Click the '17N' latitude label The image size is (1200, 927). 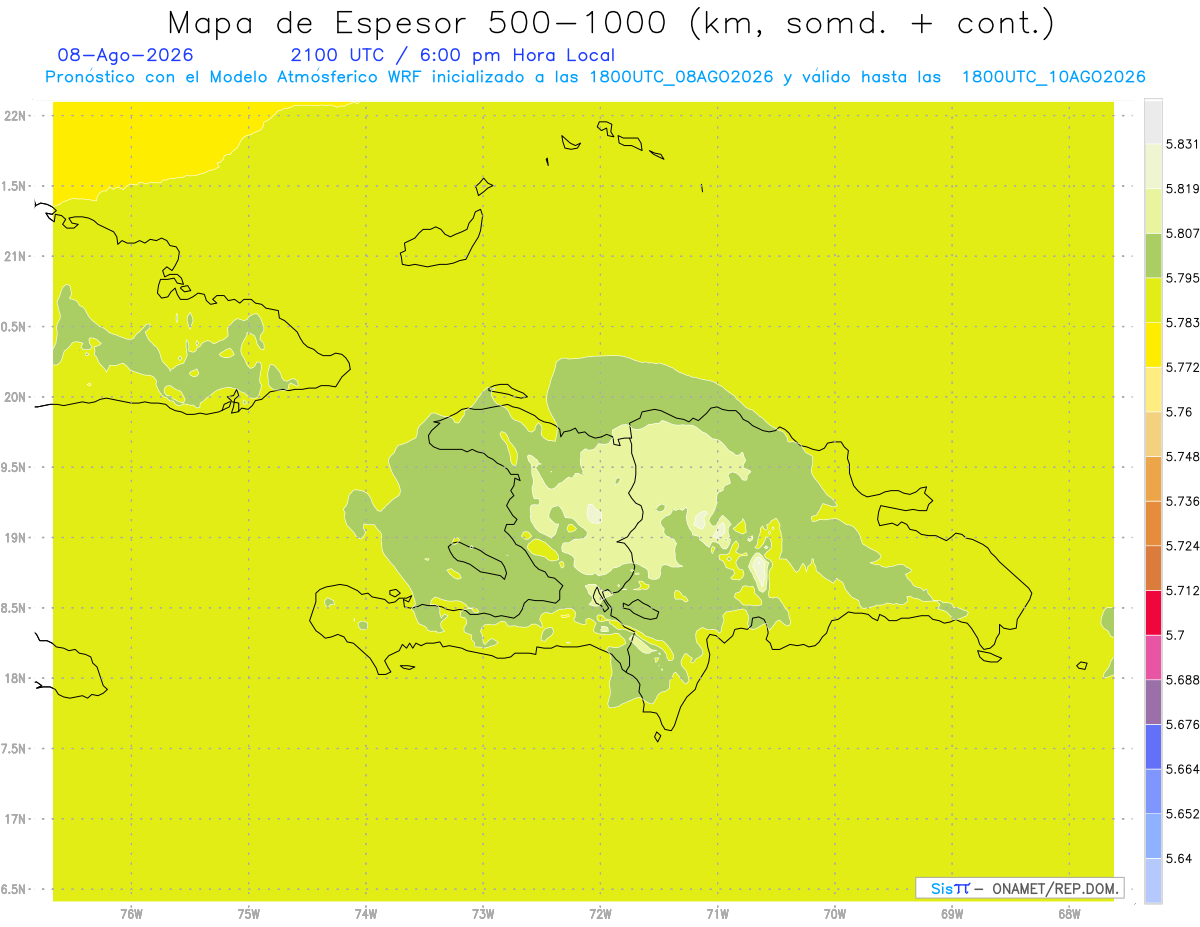point(15,819)
